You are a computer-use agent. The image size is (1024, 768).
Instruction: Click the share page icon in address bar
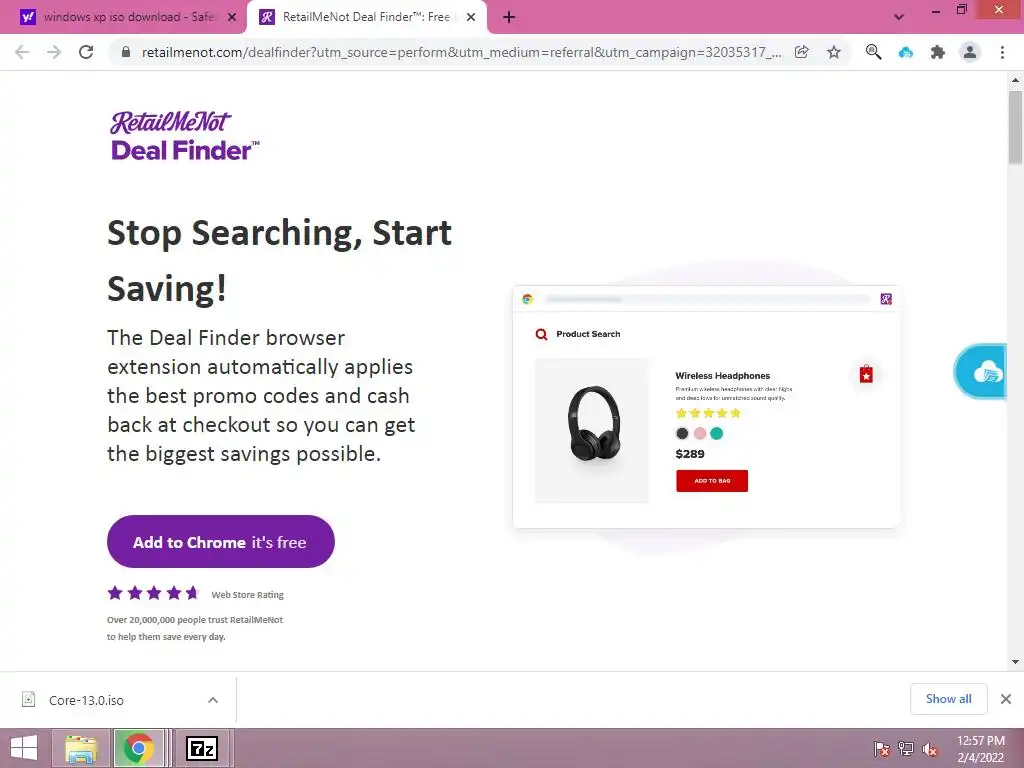(802, 52)
